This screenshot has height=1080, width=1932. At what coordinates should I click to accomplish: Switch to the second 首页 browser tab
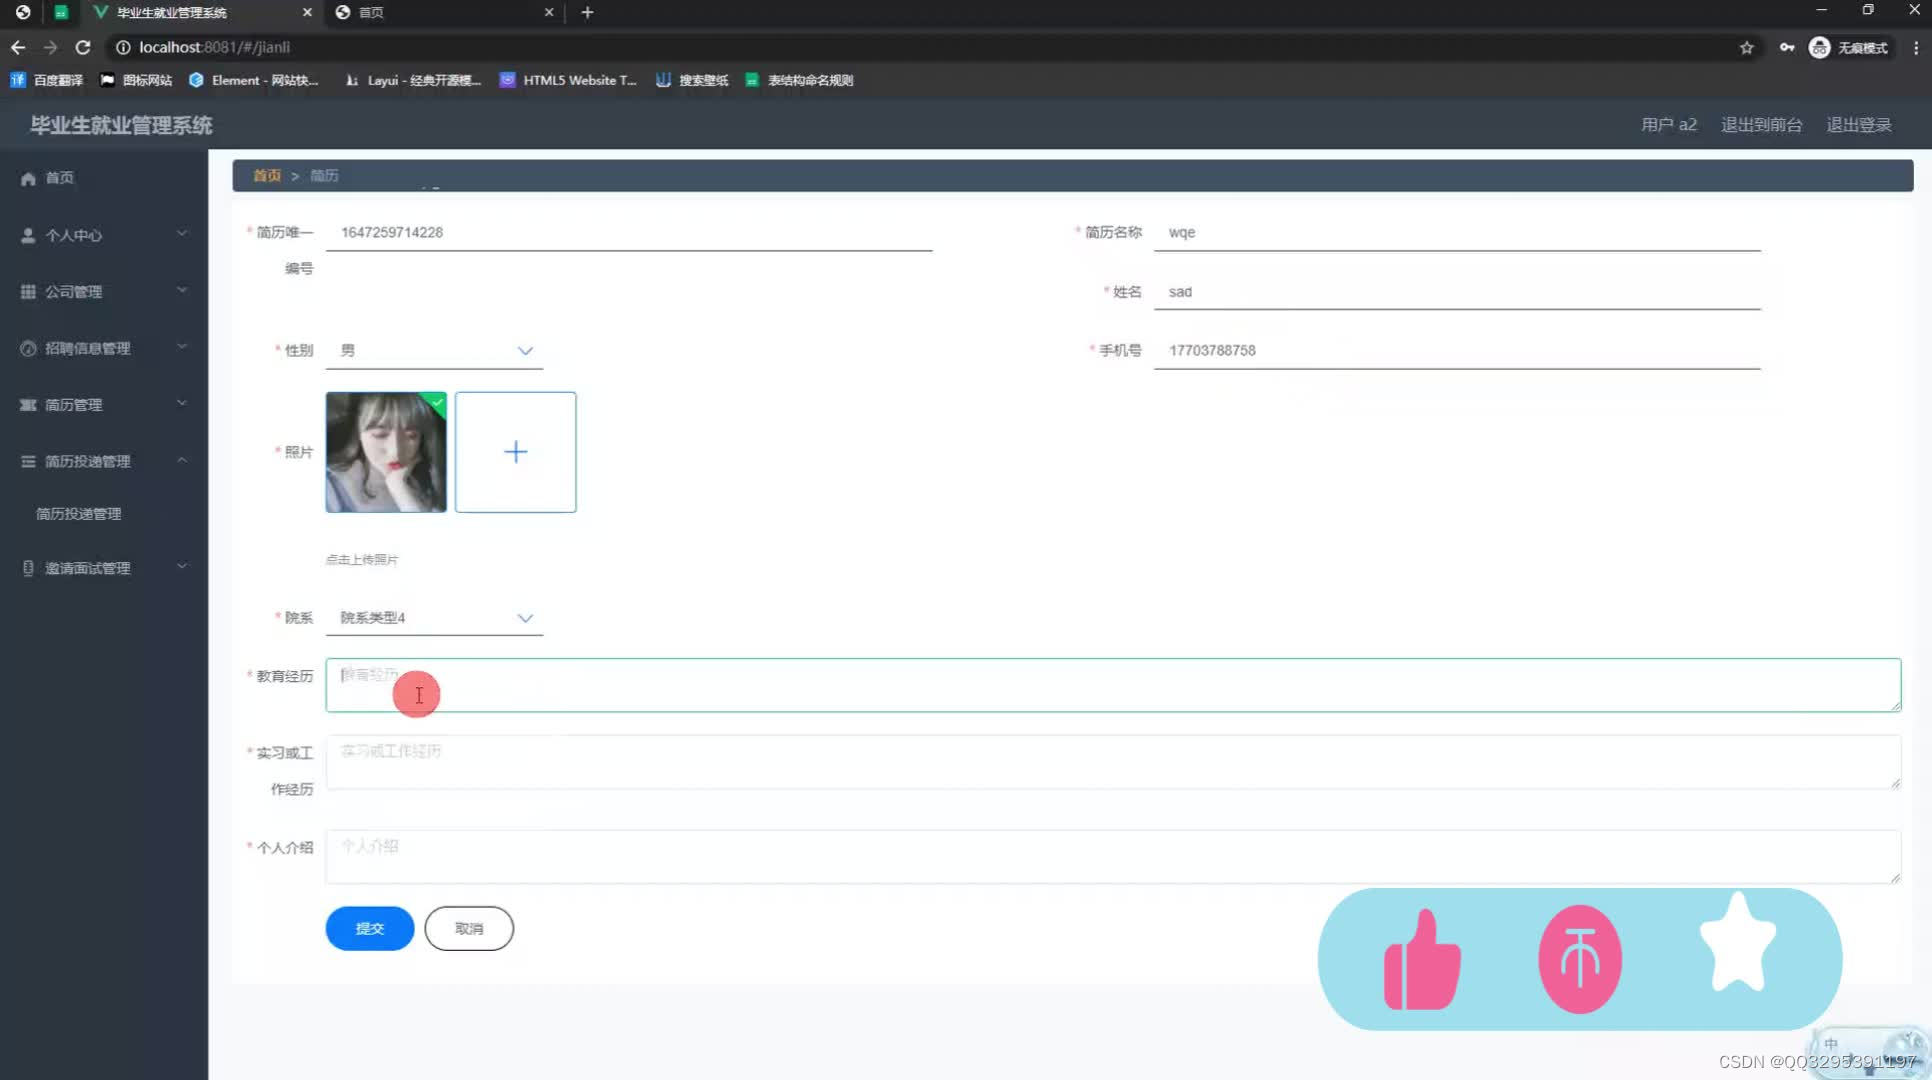tap(445, 12)
